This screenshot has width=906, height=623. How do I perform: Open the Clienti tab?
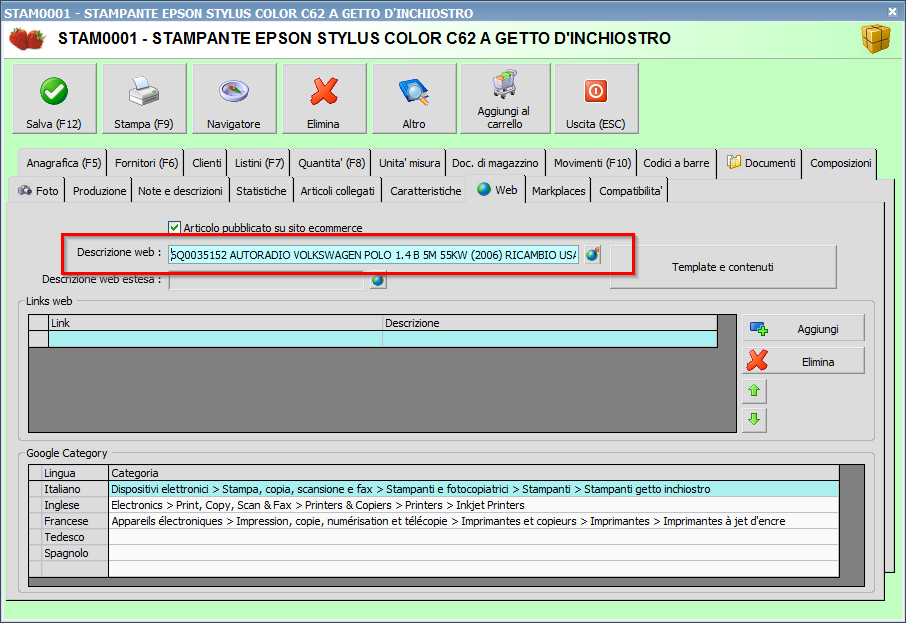coord(206,164)
